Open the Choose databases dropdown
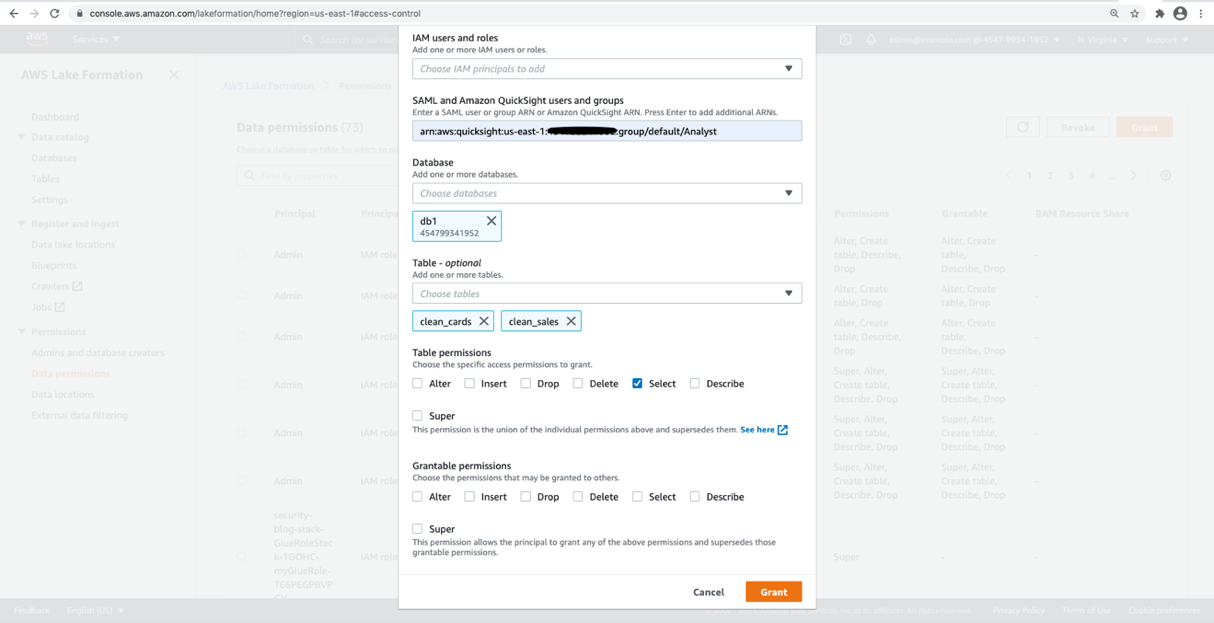 click(607, 193)
